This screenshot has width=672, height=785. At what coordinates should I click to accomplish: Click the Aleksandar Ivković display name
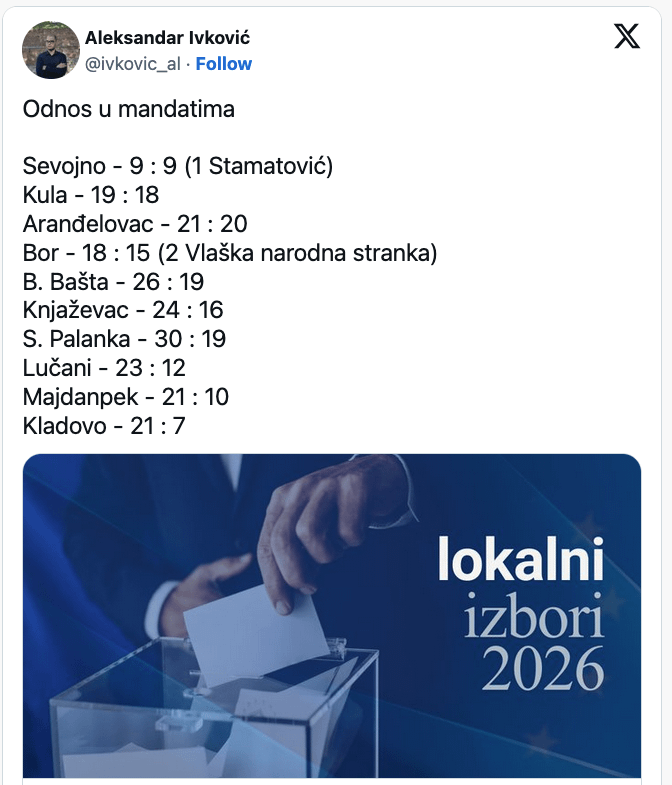(167, 38)
